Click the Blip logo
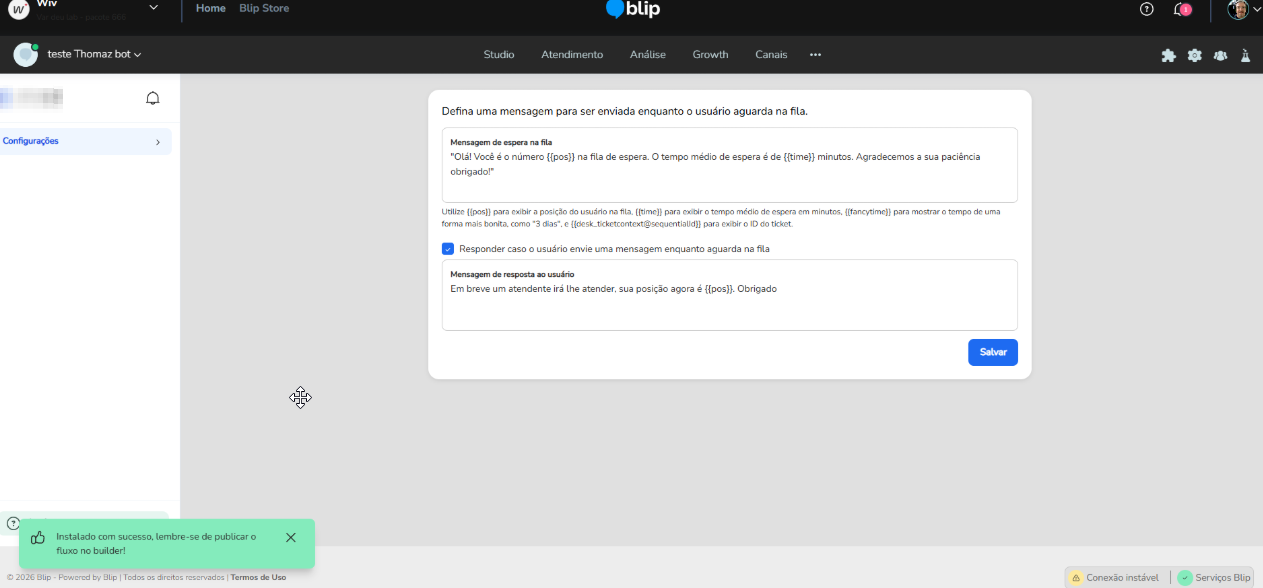1263x588 pixels. (633, 9)
